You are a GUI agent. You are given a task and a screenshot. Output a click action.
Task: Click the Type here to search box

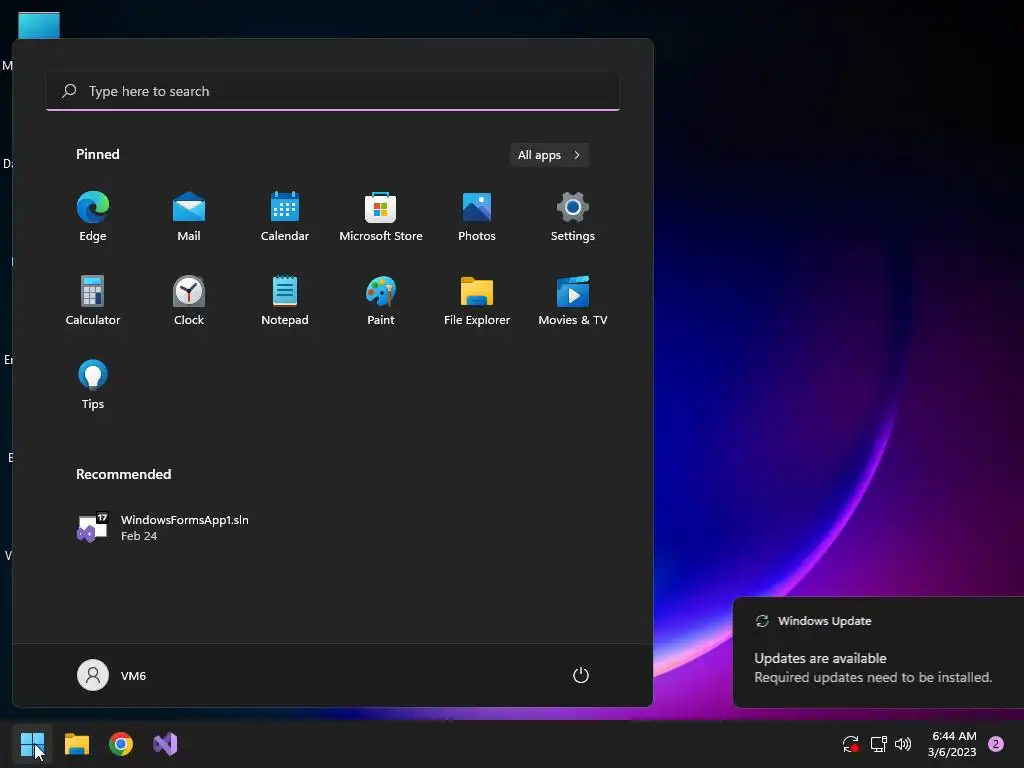click(333, 91)
